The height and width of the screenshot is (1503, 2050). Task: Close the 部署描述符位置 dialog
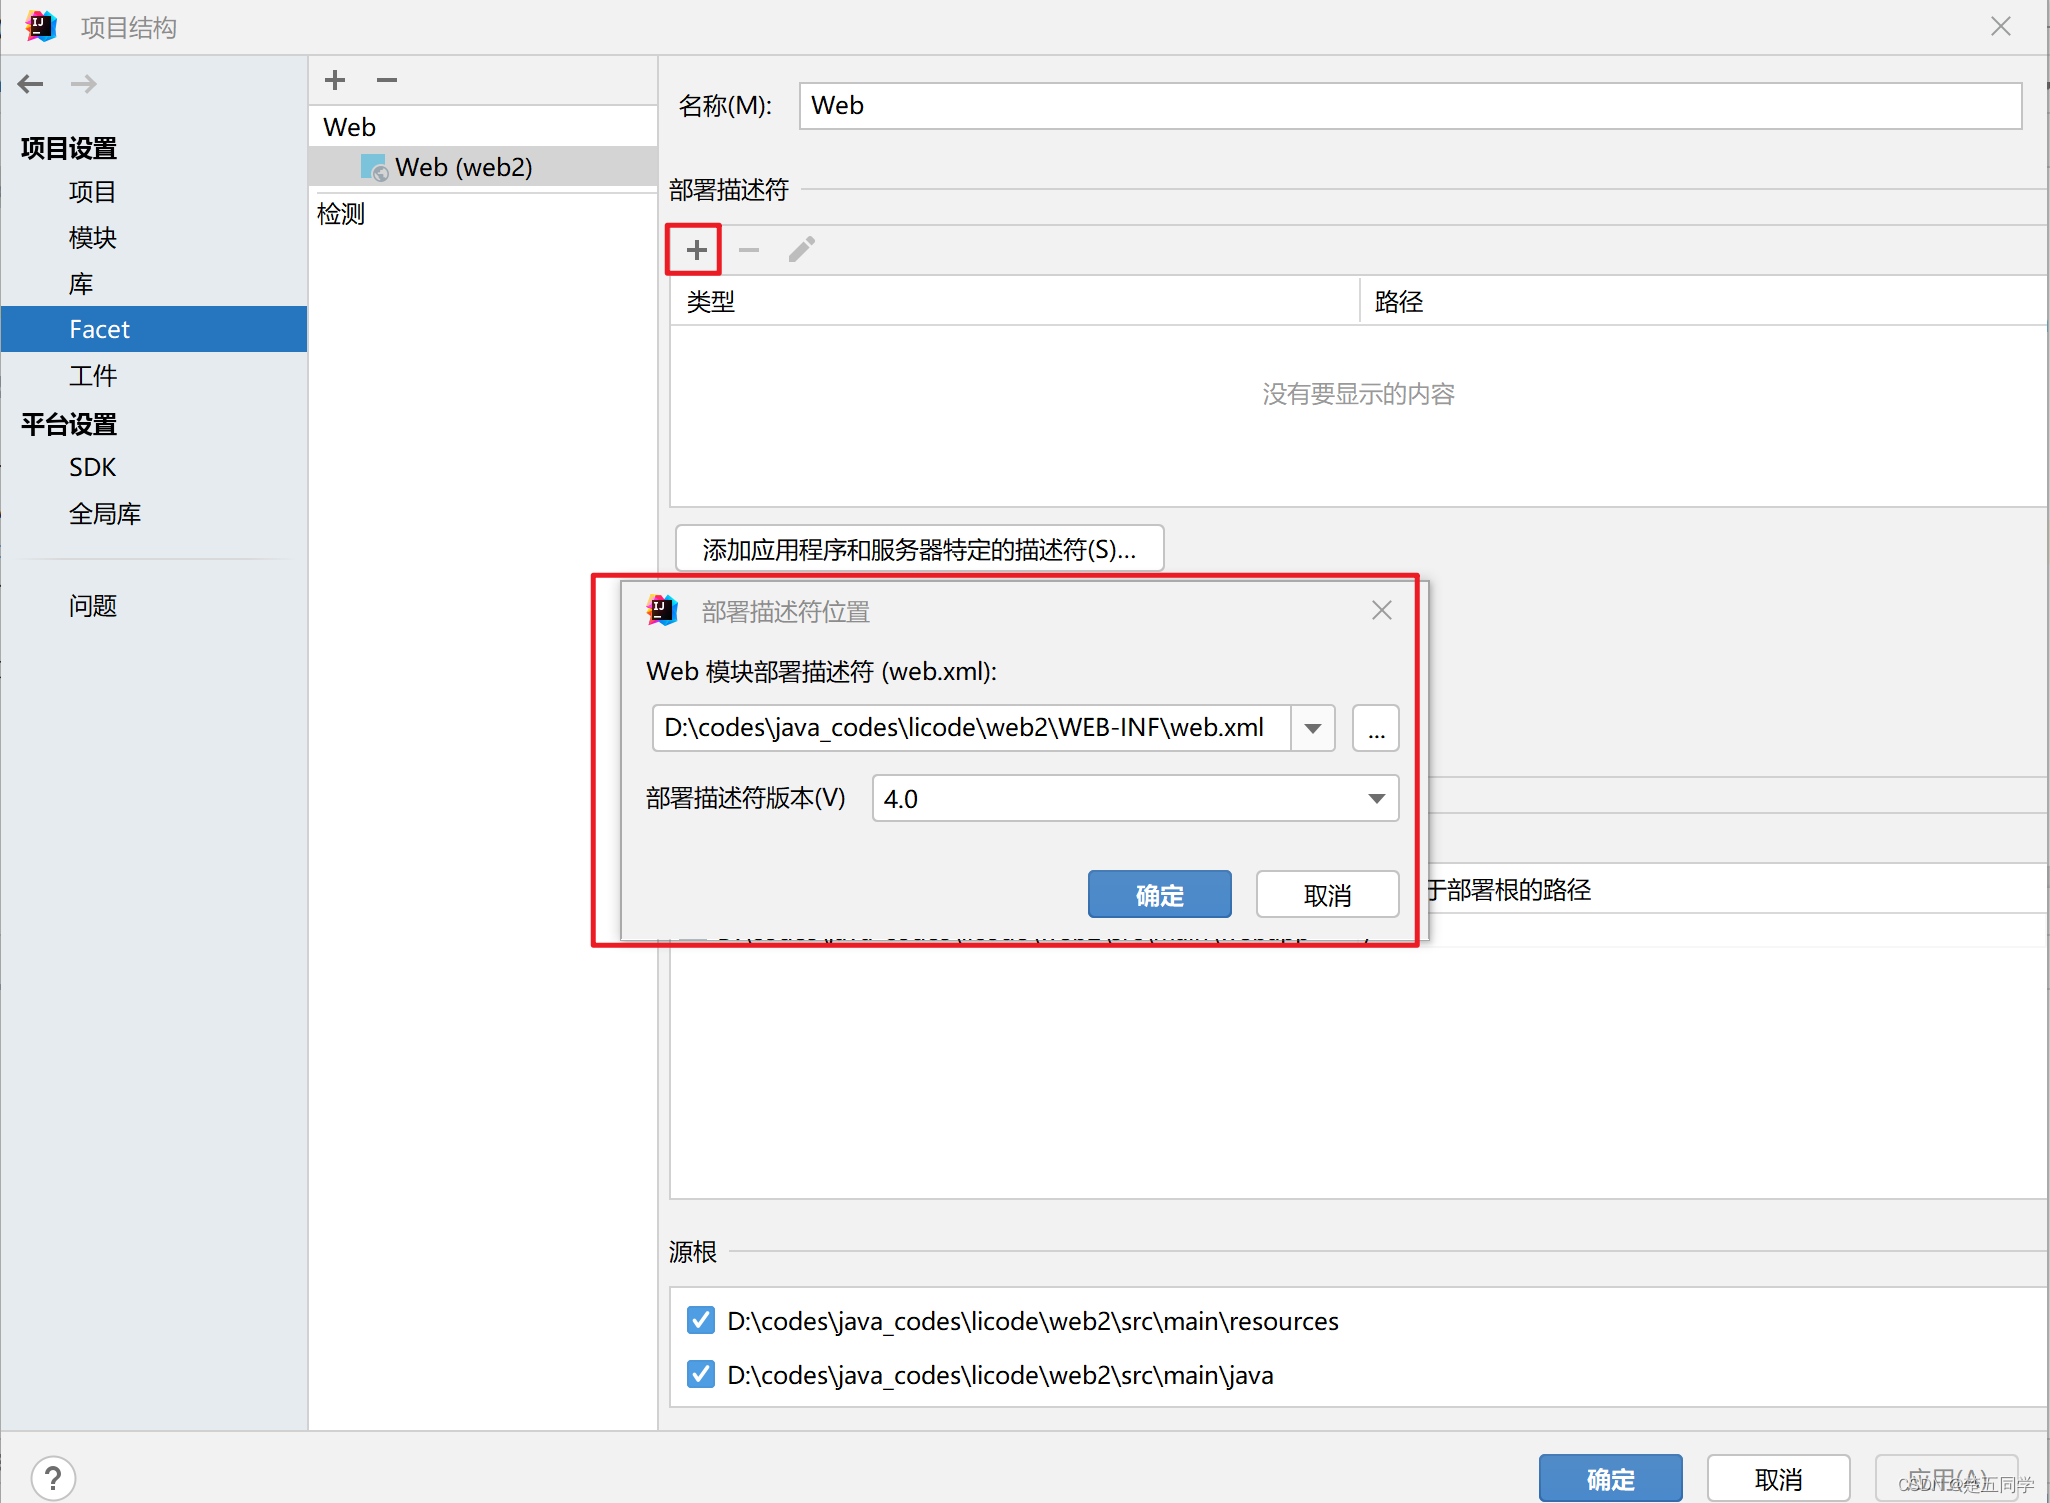(1382, 610)
